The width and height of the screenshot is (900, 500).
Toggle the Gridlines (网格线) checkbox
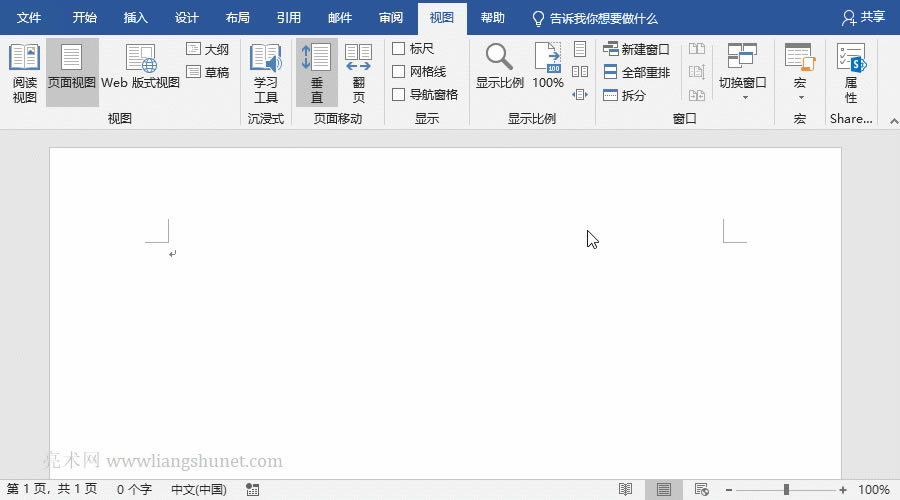coord(399,72)
